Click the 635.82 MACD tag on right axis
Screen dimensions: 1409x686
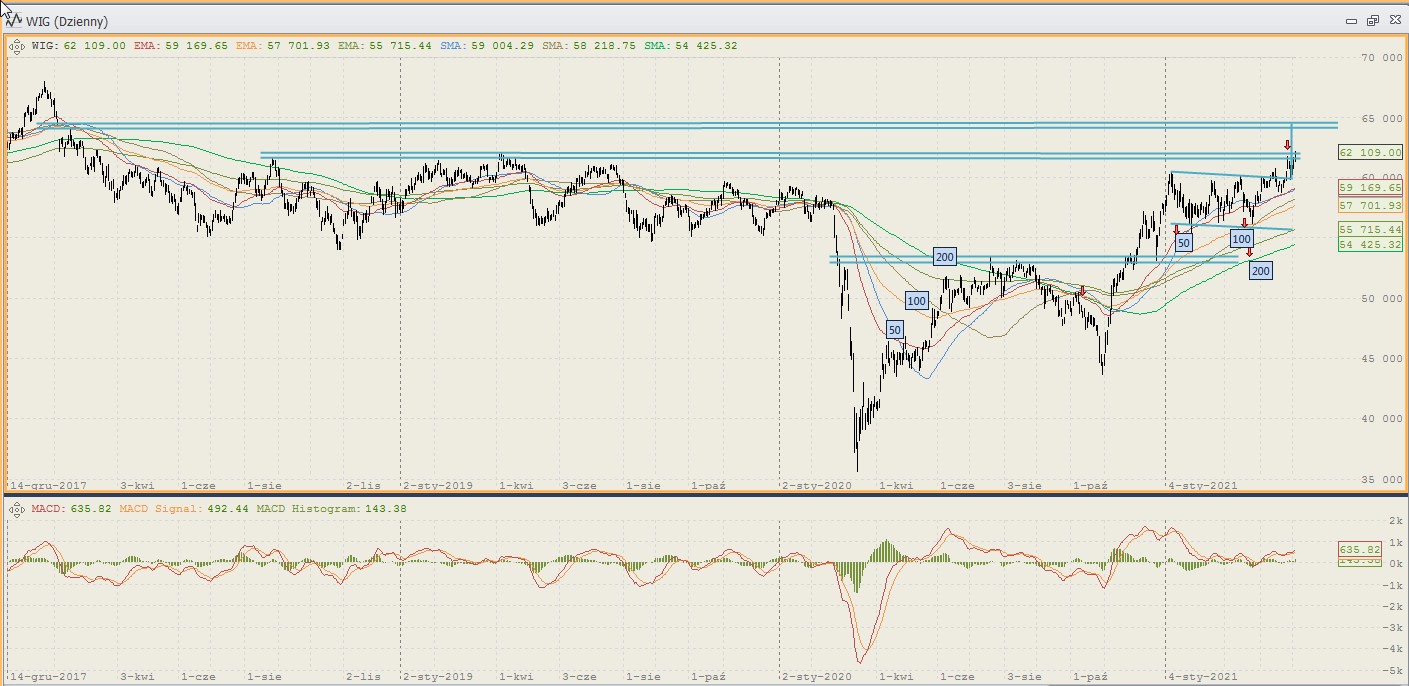point(1359,549)
